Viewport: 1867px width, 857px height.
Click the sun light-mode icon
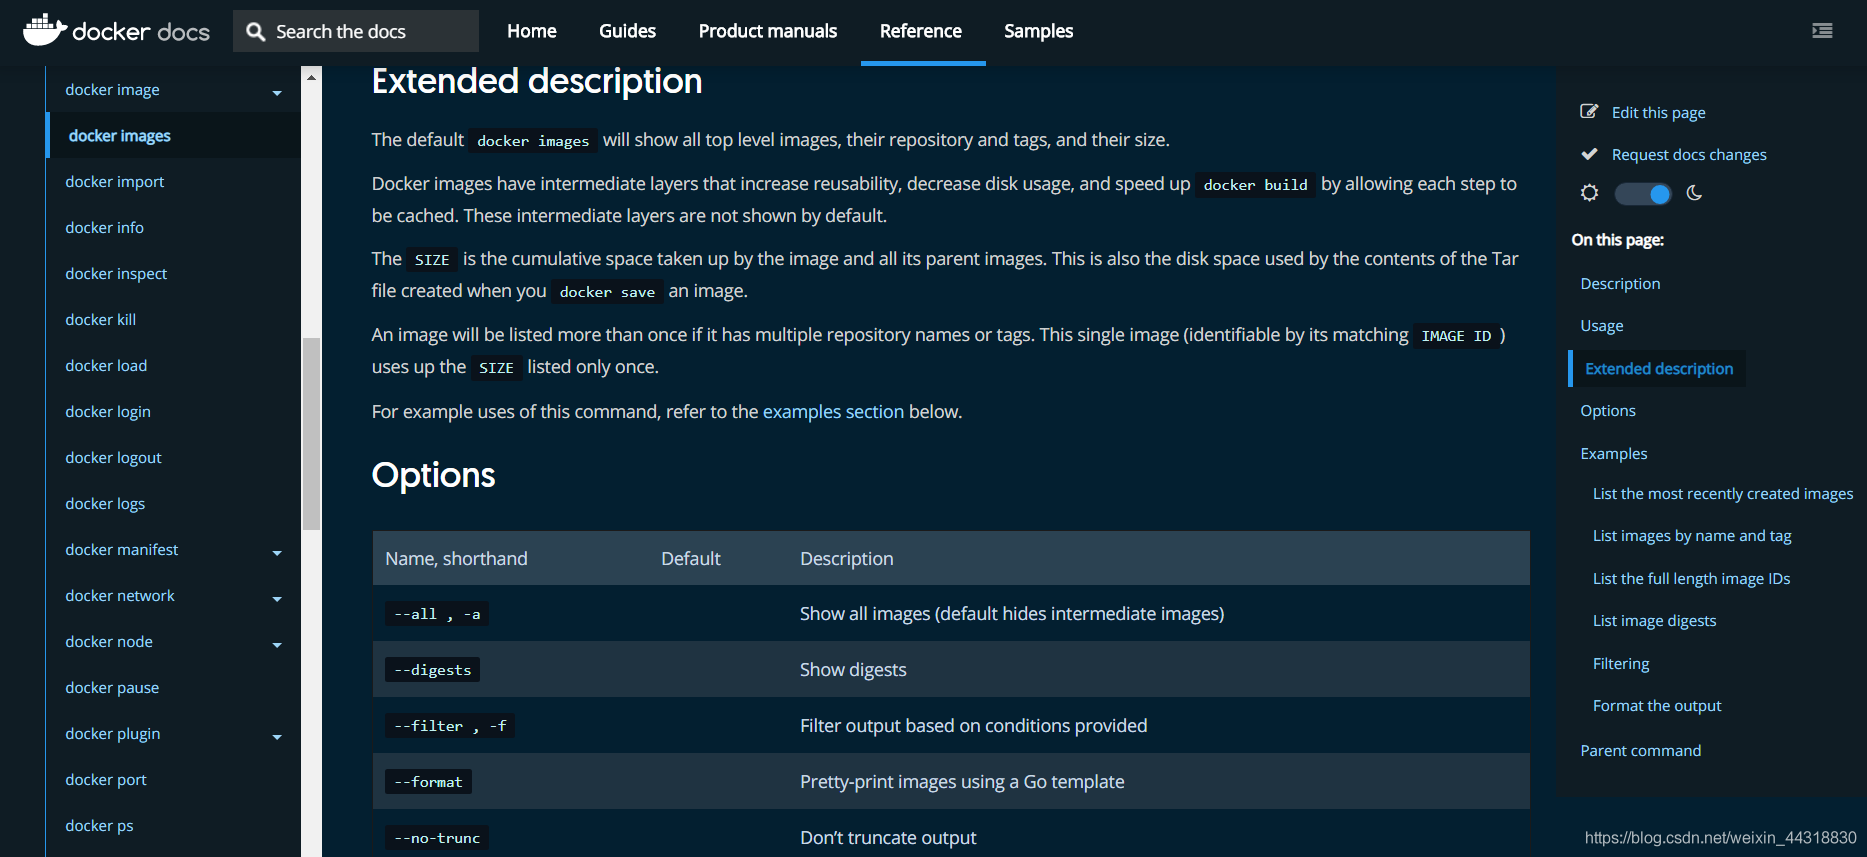1590,193
